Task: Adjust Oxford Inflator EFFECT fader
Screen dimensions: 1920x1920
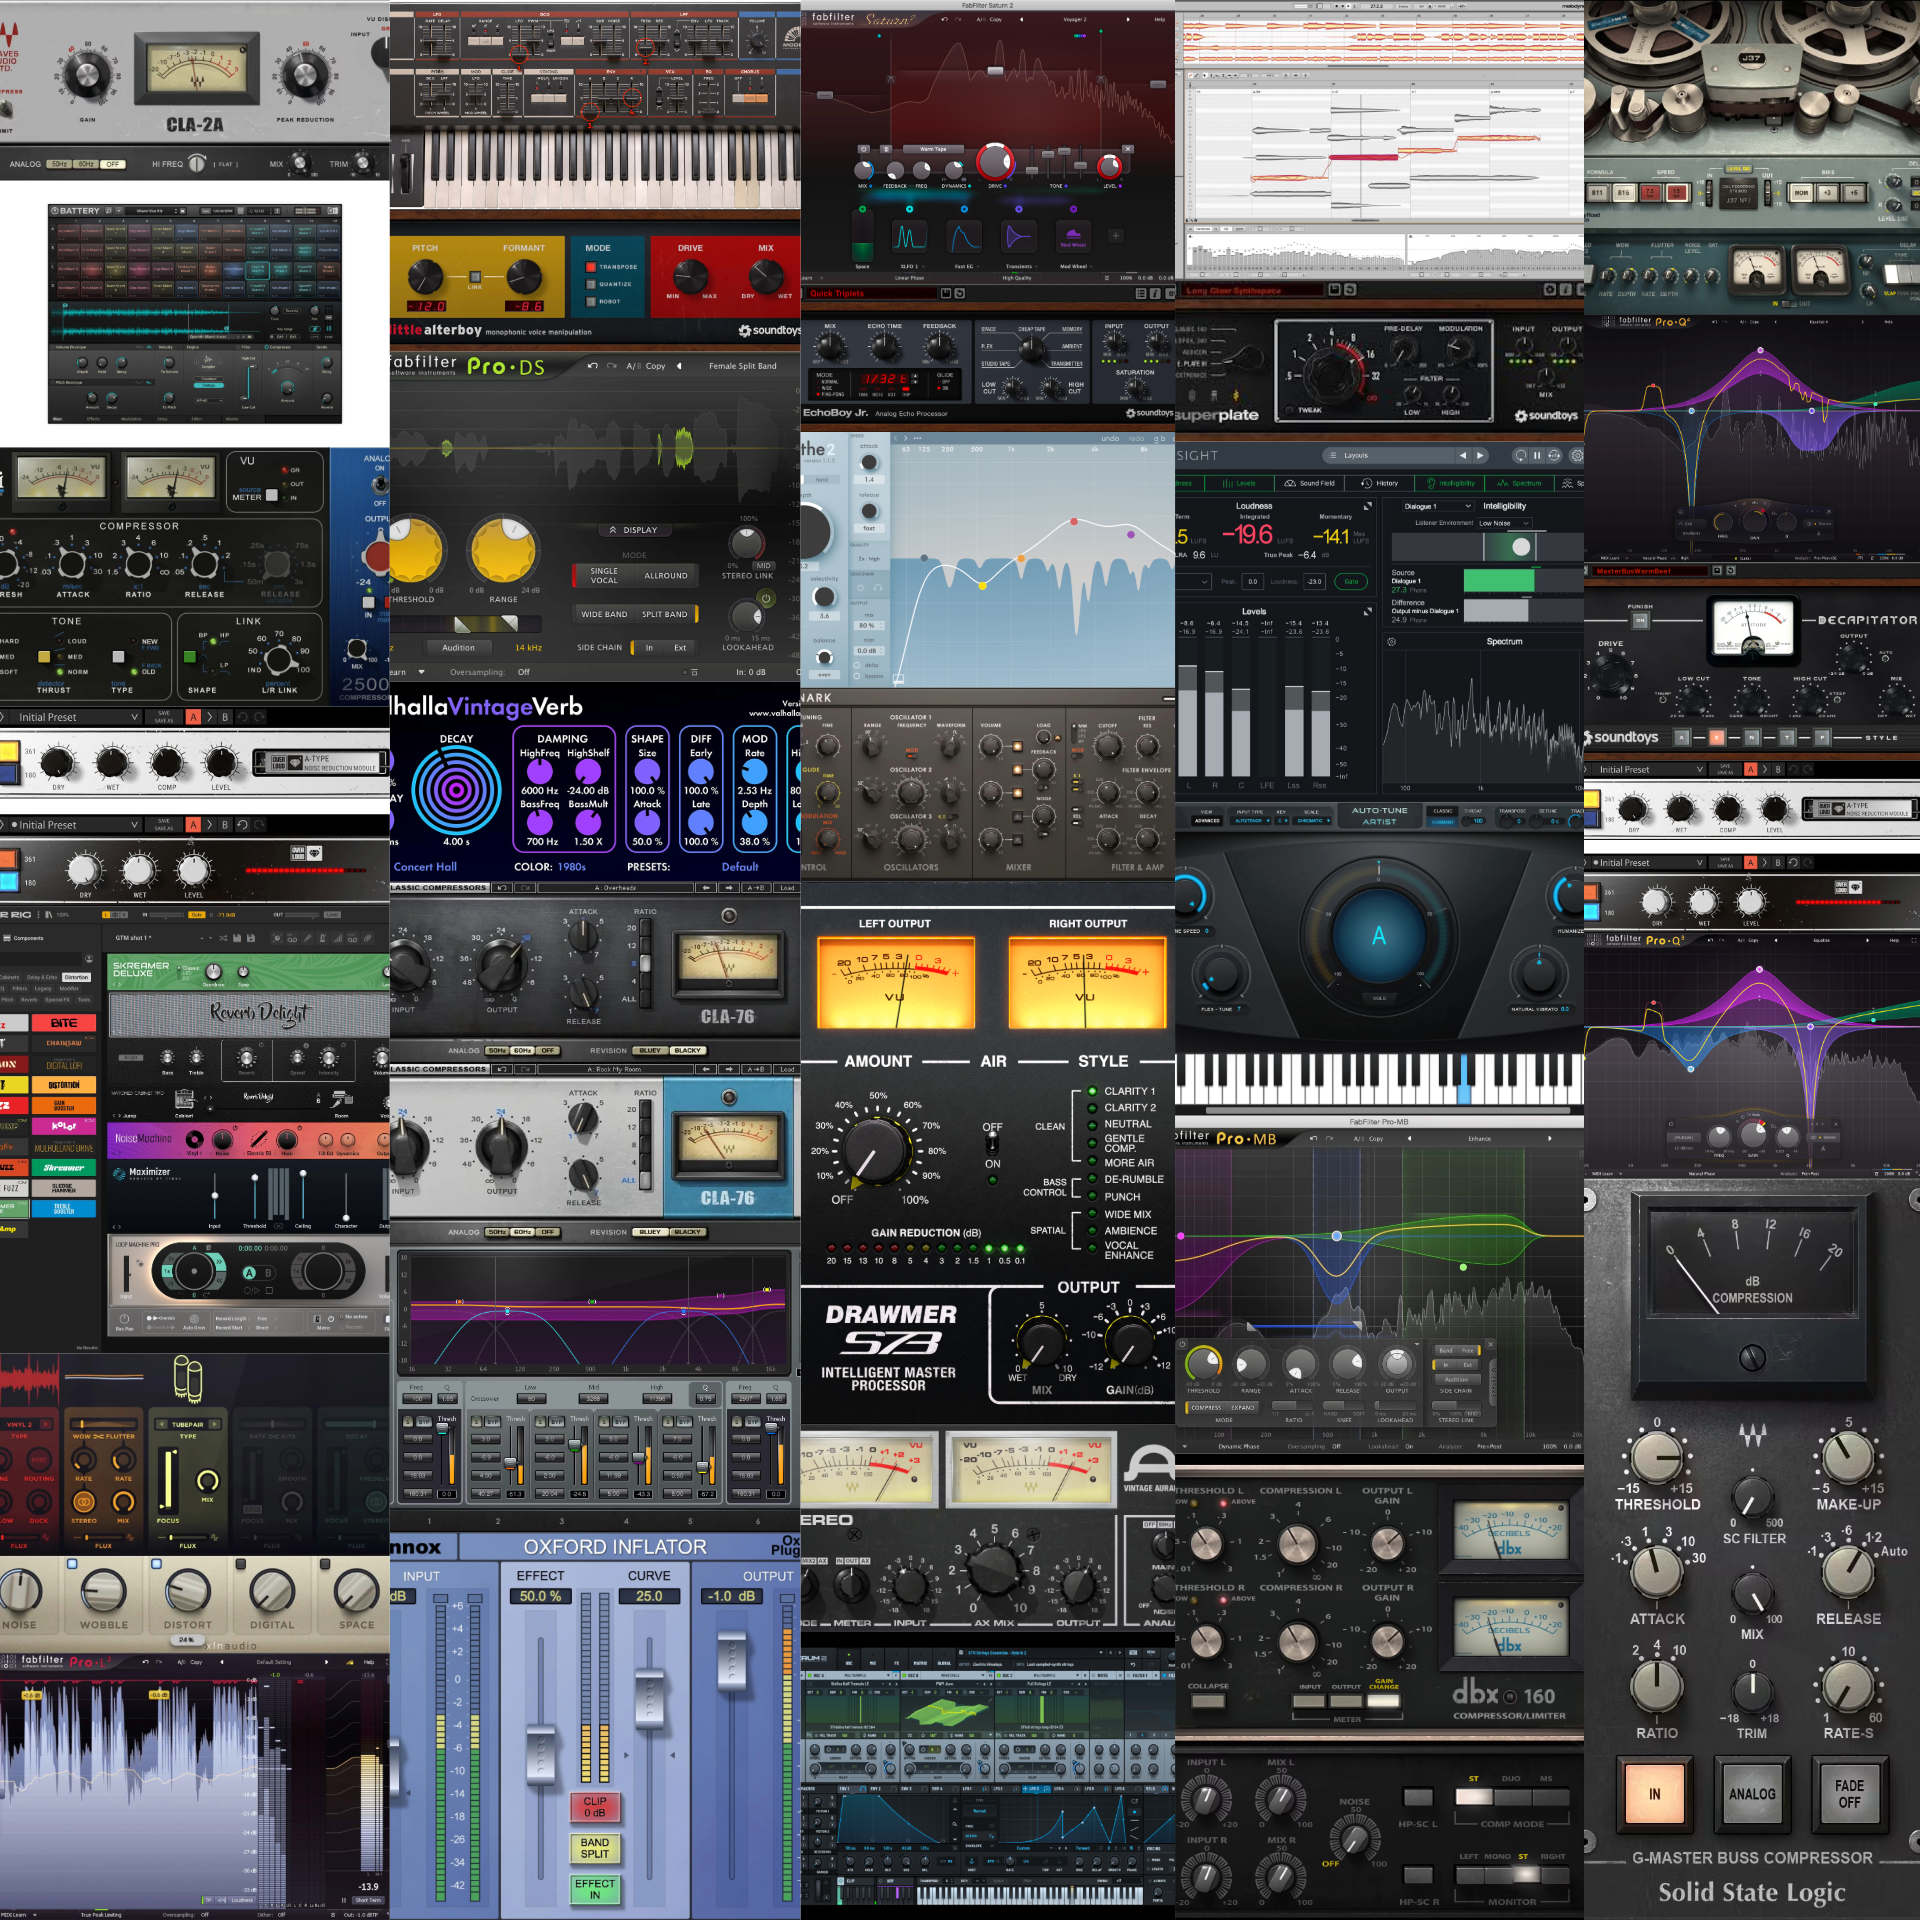Action: pos(541,1756)
